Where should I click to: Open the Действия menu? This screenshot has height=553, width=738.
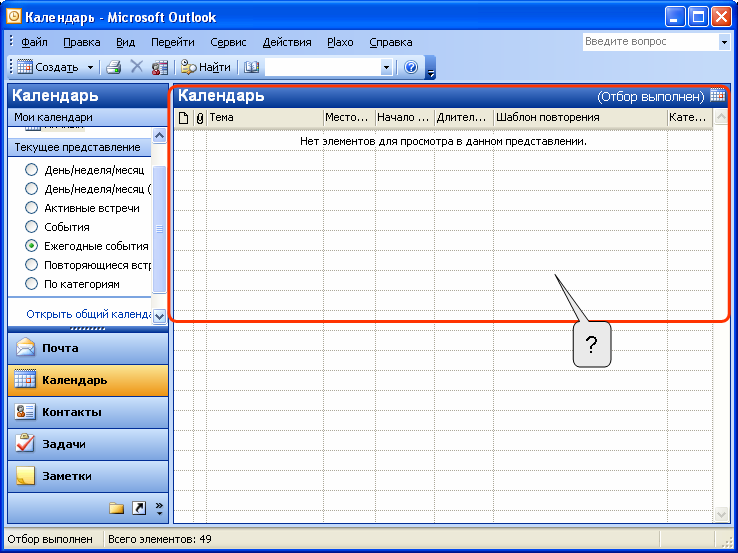[x=287, y=42]
